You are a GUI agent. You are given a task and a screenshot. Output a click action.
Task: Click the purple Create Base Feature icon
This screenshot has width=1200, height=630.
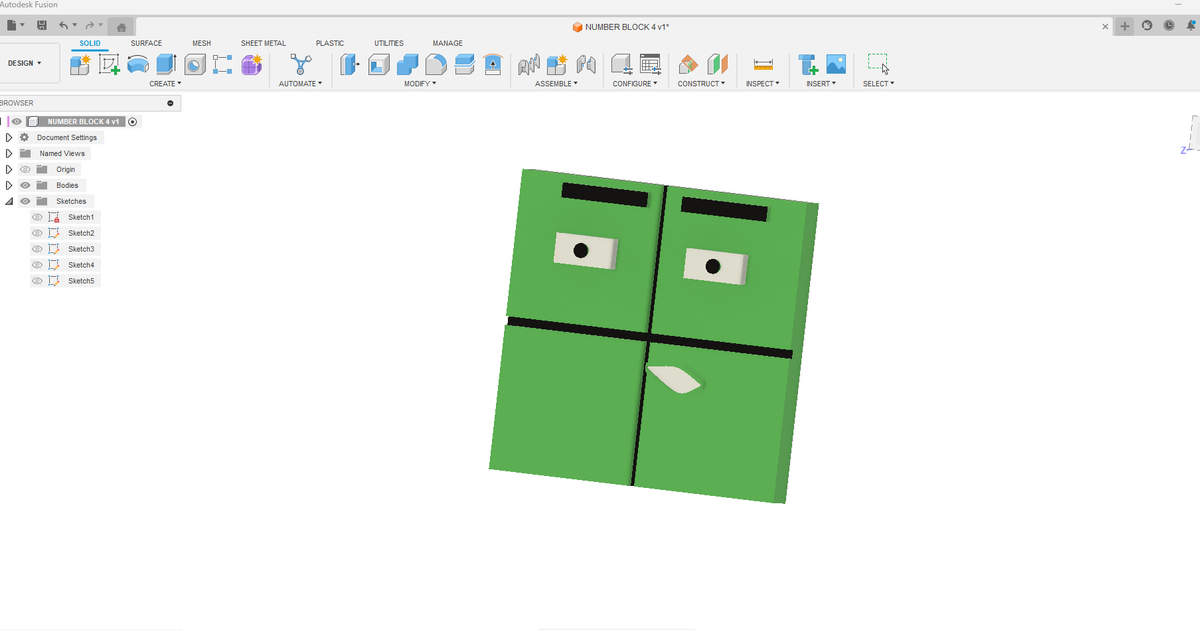click(251, 65)
